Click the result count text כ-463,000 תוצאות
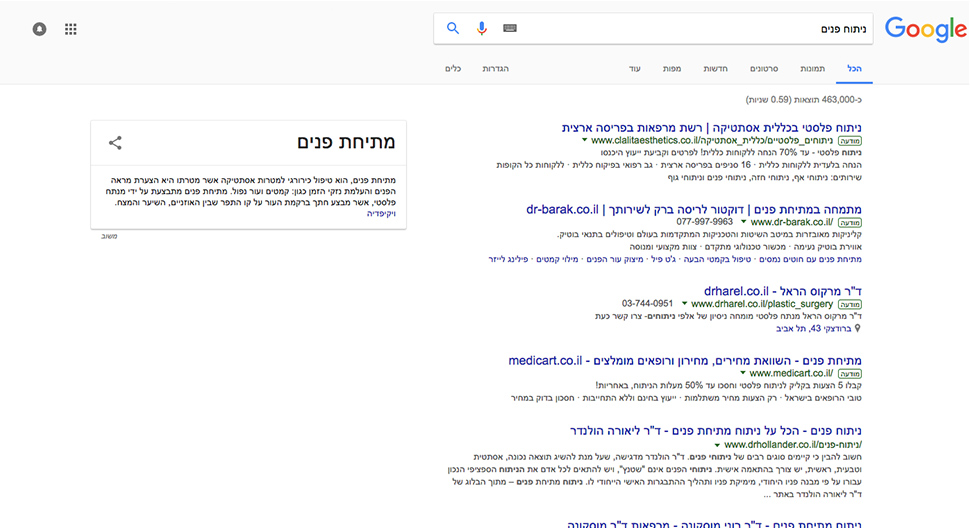The height and width of the screenshot is (528, 970). [804, 100]
